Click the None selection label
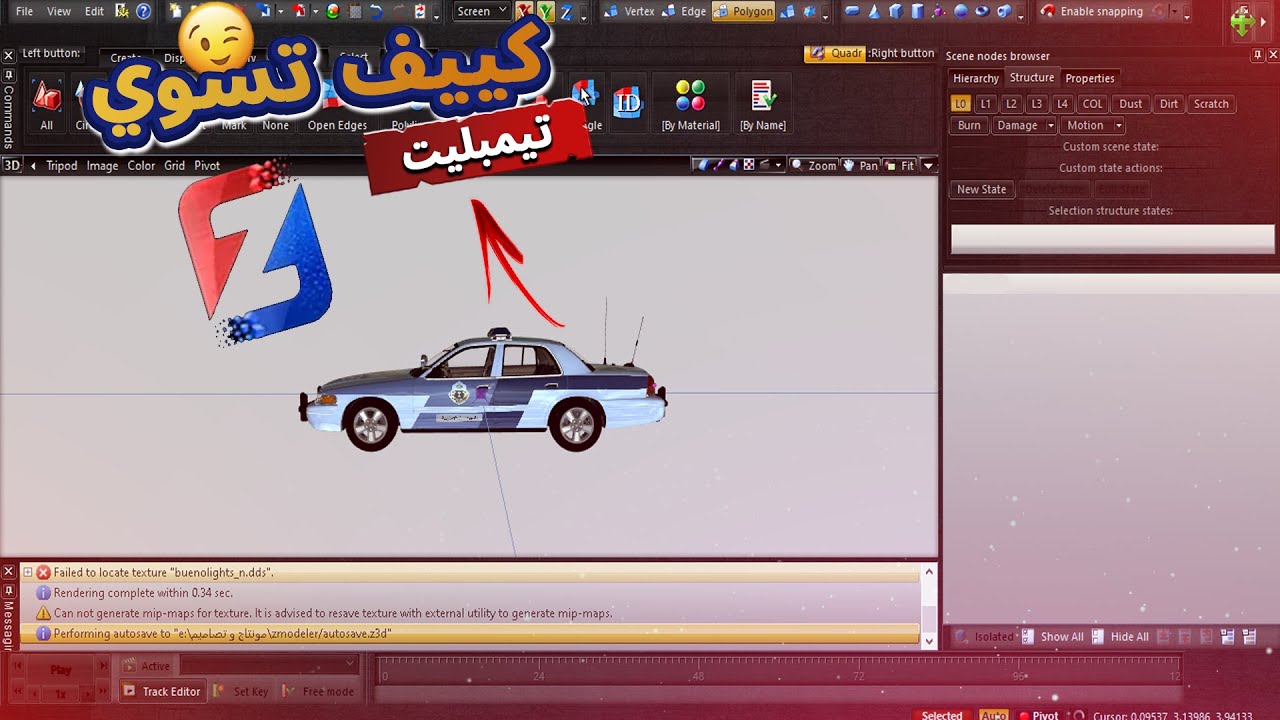Viewport: 1280px width, 720px height. (x=275, y=125)
